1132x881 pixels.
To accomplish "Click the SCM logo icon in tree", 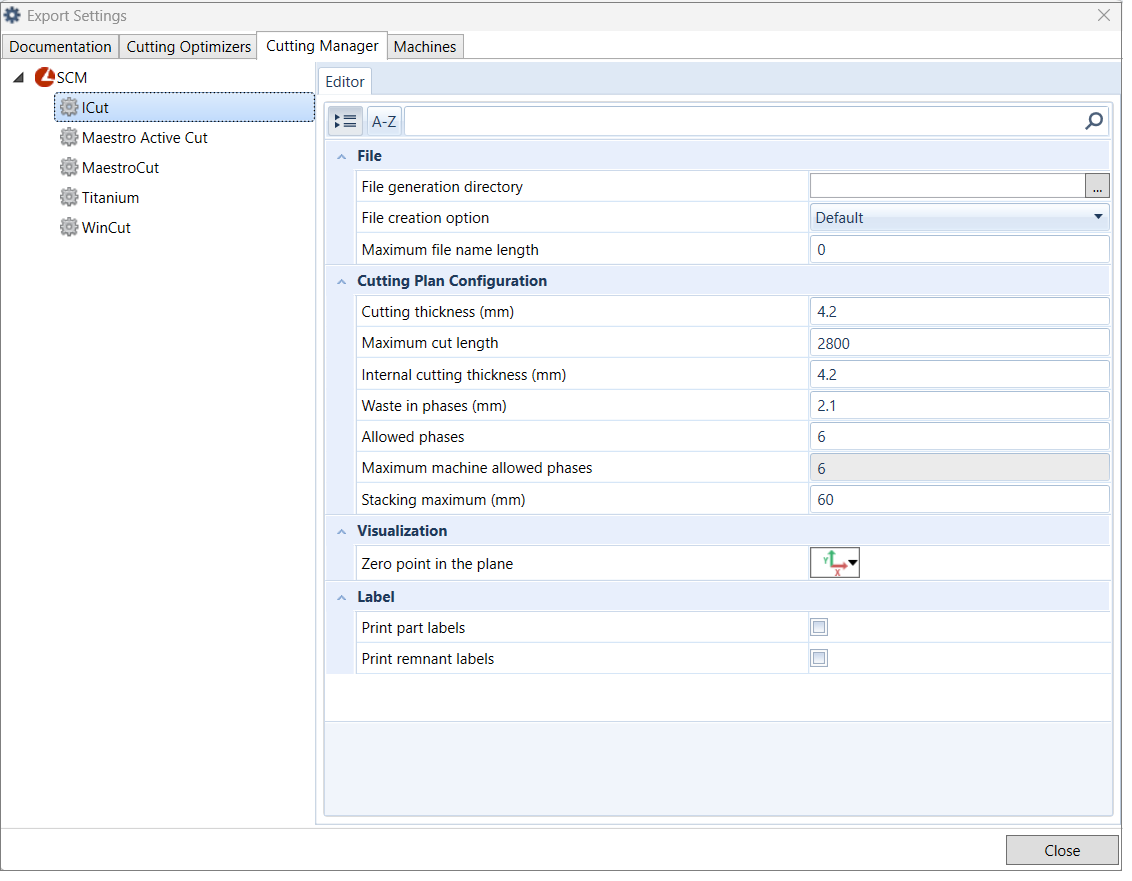I will (45, 77).
